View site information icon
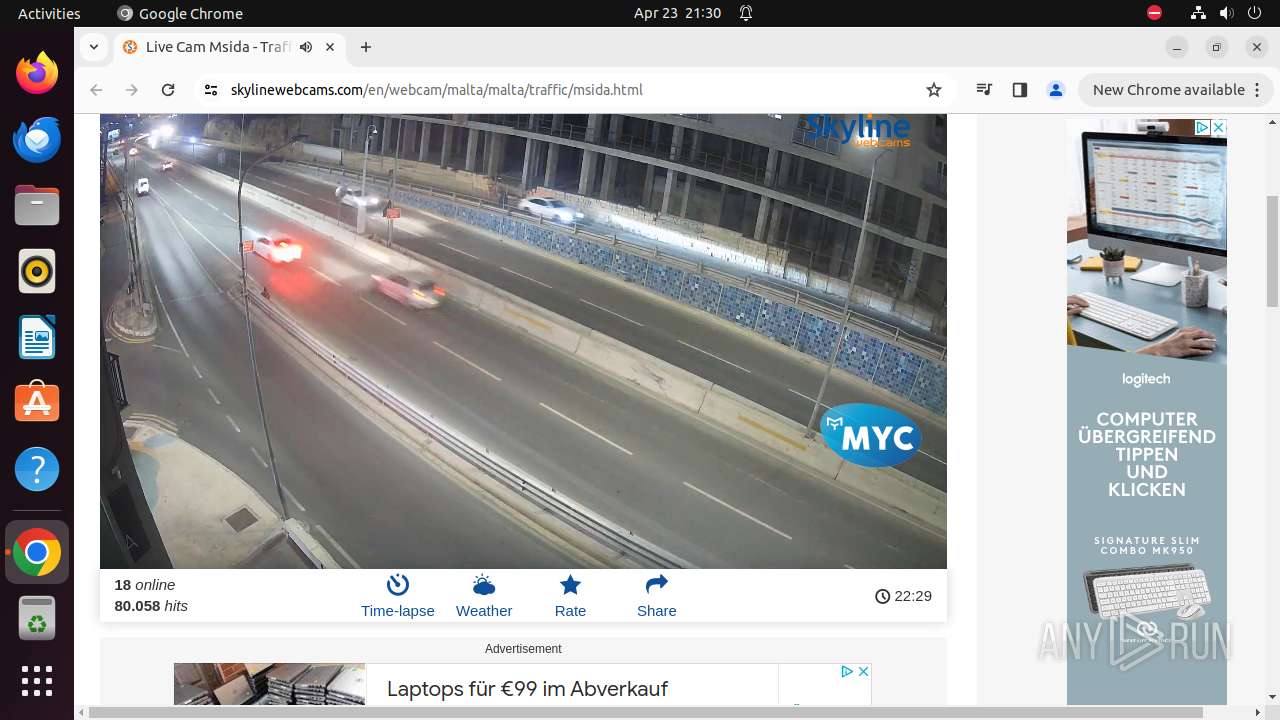The width and height of the screenshot is (1280, 720). click(x=210, y=90)
